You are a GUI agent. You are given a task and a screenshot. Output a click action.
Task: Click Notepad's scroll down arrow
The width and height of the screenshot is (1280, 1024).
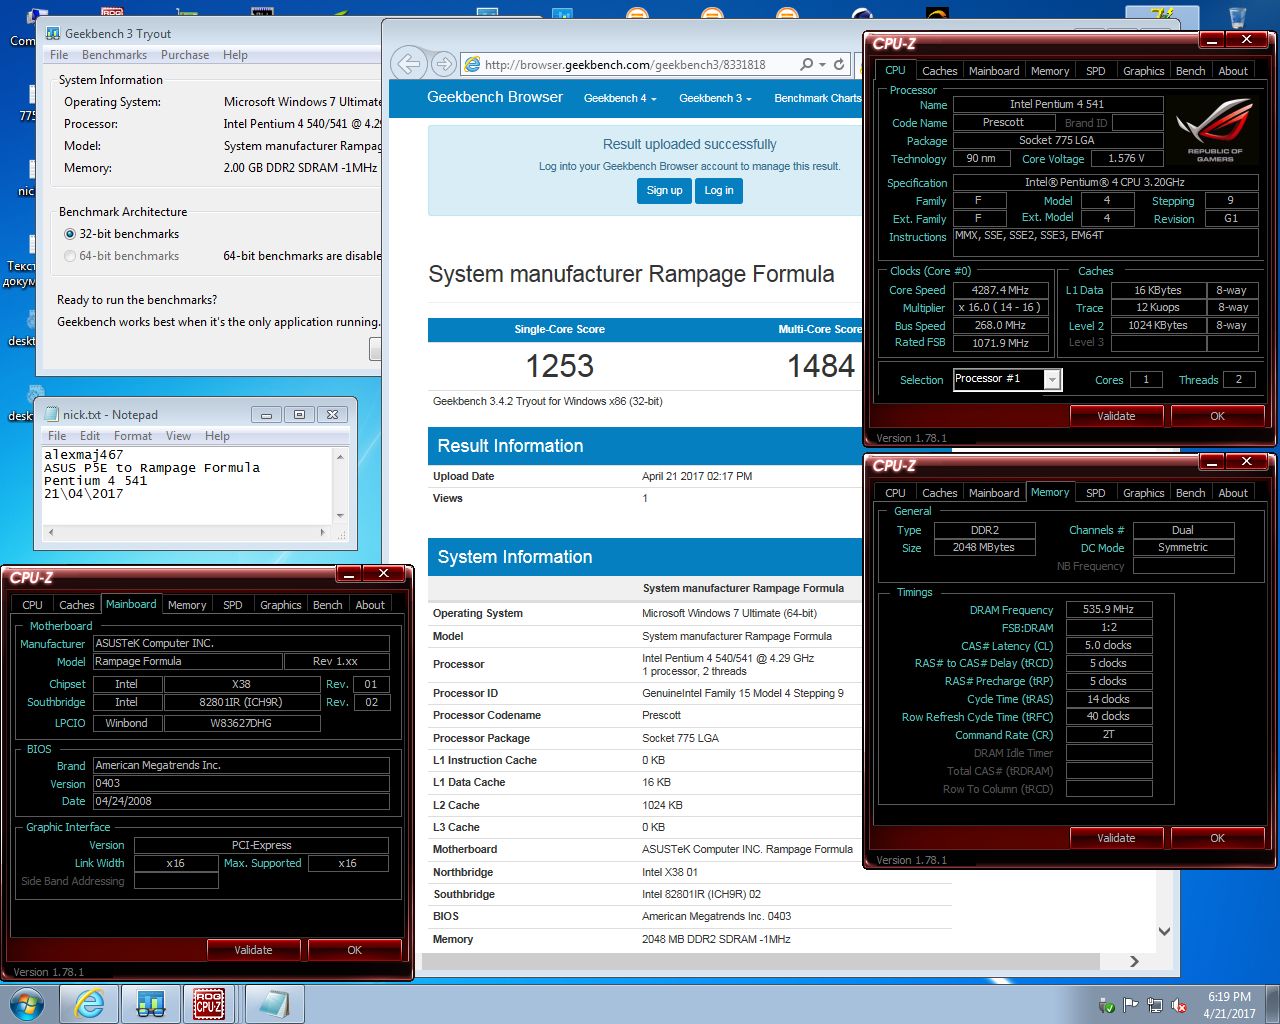tap(340, 515)
